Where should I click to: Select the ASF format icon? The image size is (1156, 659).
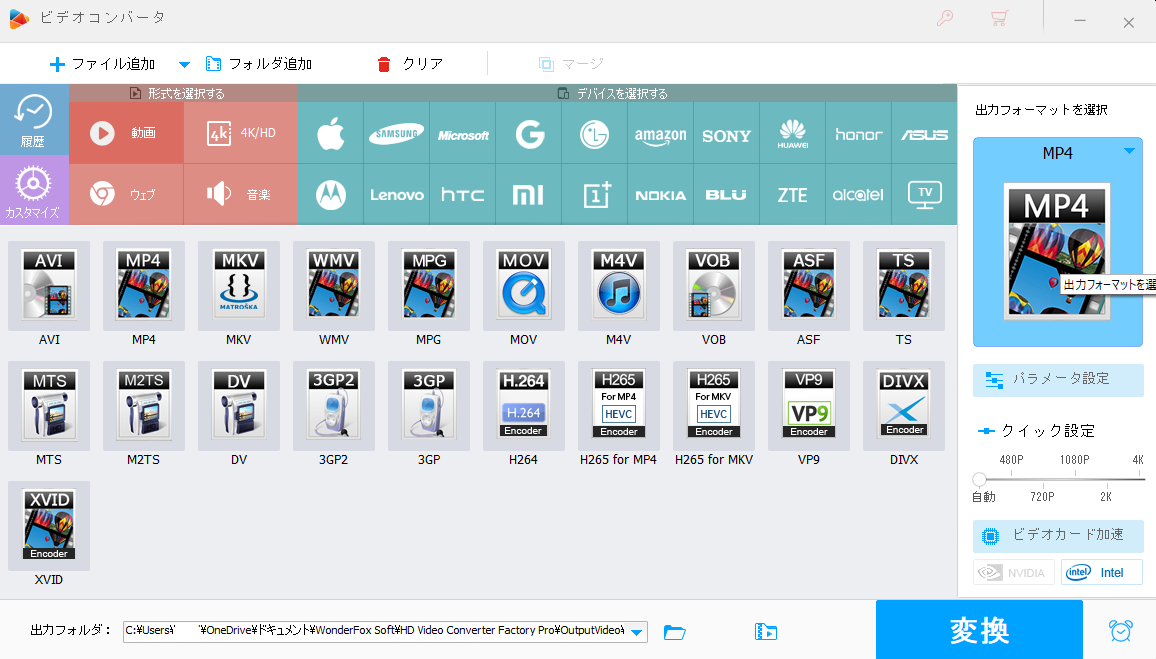[x=809, y=286]
